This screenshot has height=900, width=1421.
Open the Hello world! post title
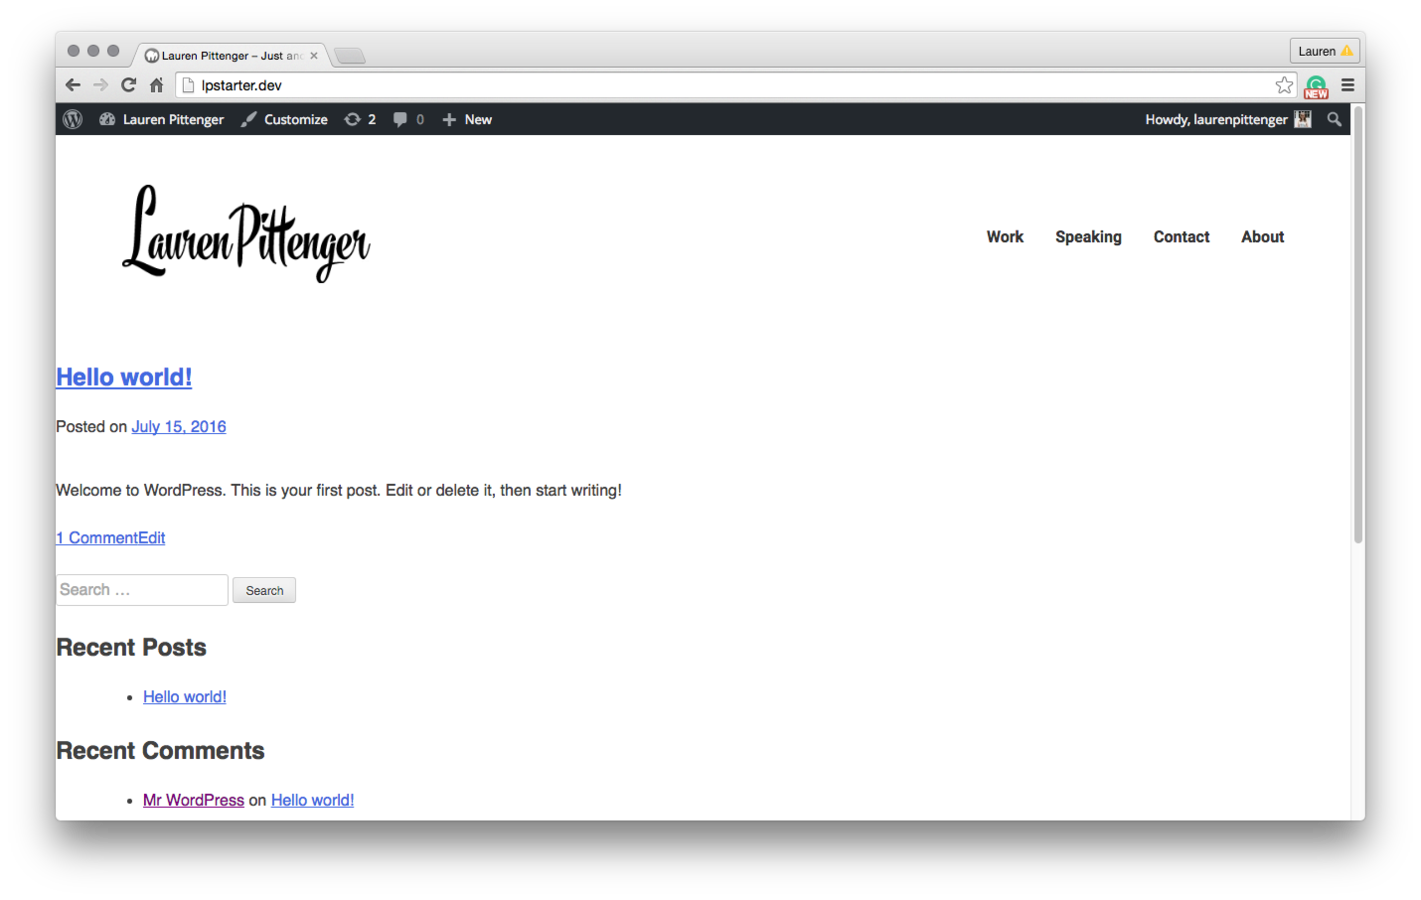point(124,377)
